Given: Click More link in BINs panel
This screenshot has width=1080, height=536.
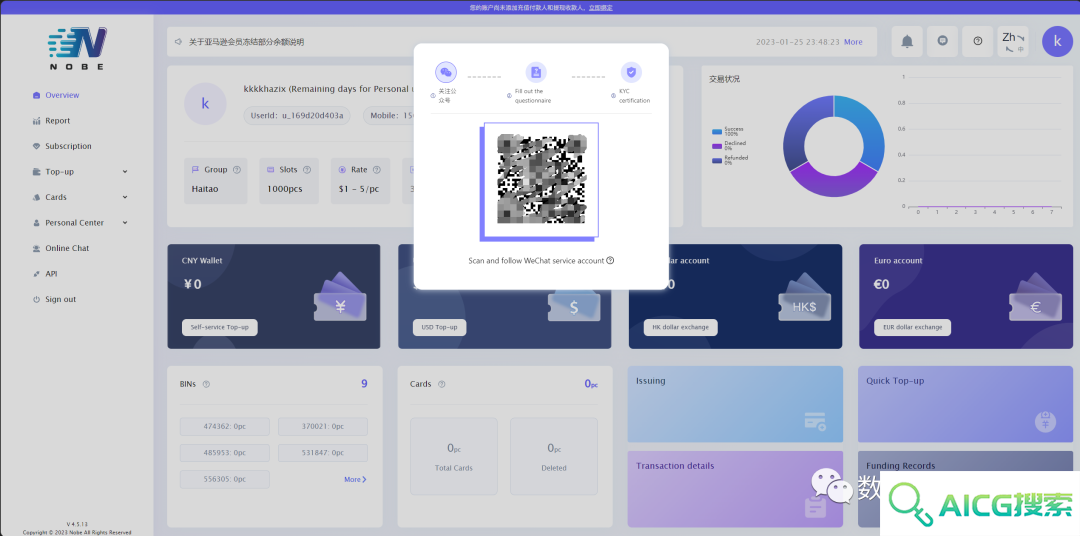Looking at the screenshot, I should 355,480.
